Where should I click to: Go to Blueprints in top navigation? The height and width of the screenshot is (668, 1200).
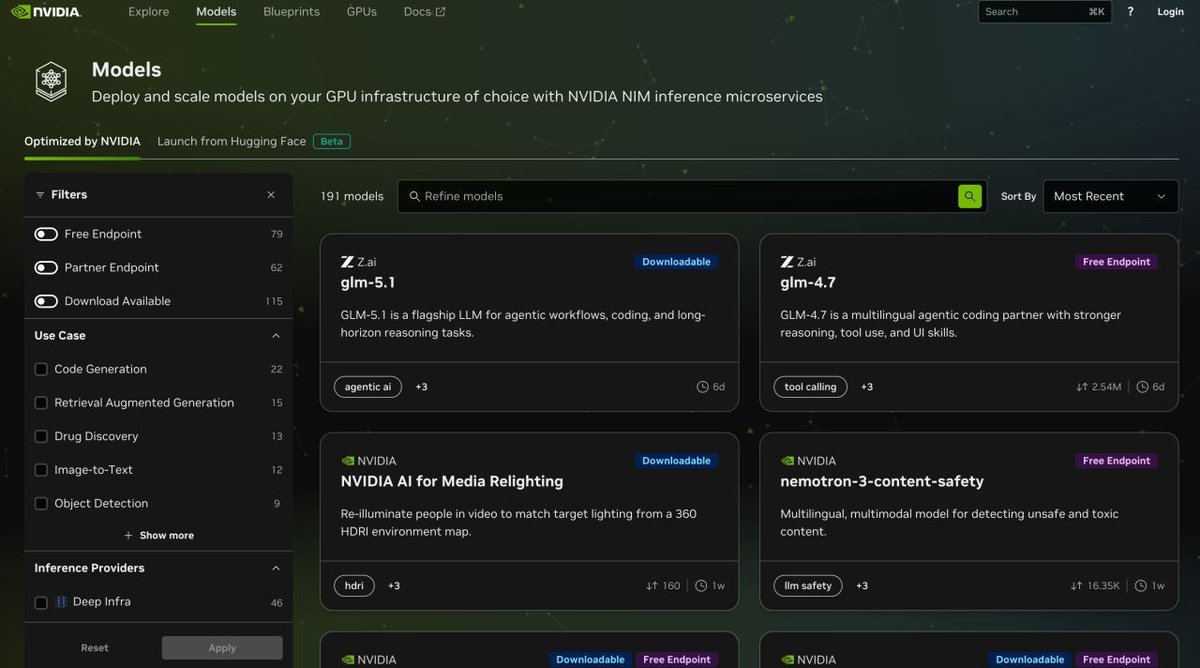click(291, 12)
